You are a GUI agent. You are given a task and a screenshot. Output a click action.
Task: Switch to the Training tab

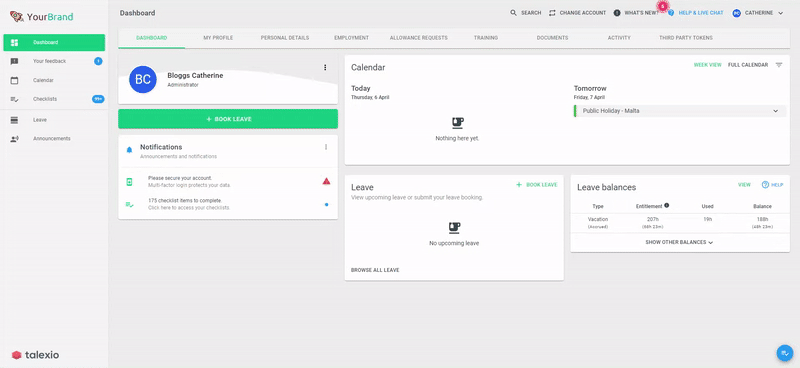click(x=486, y=38)
